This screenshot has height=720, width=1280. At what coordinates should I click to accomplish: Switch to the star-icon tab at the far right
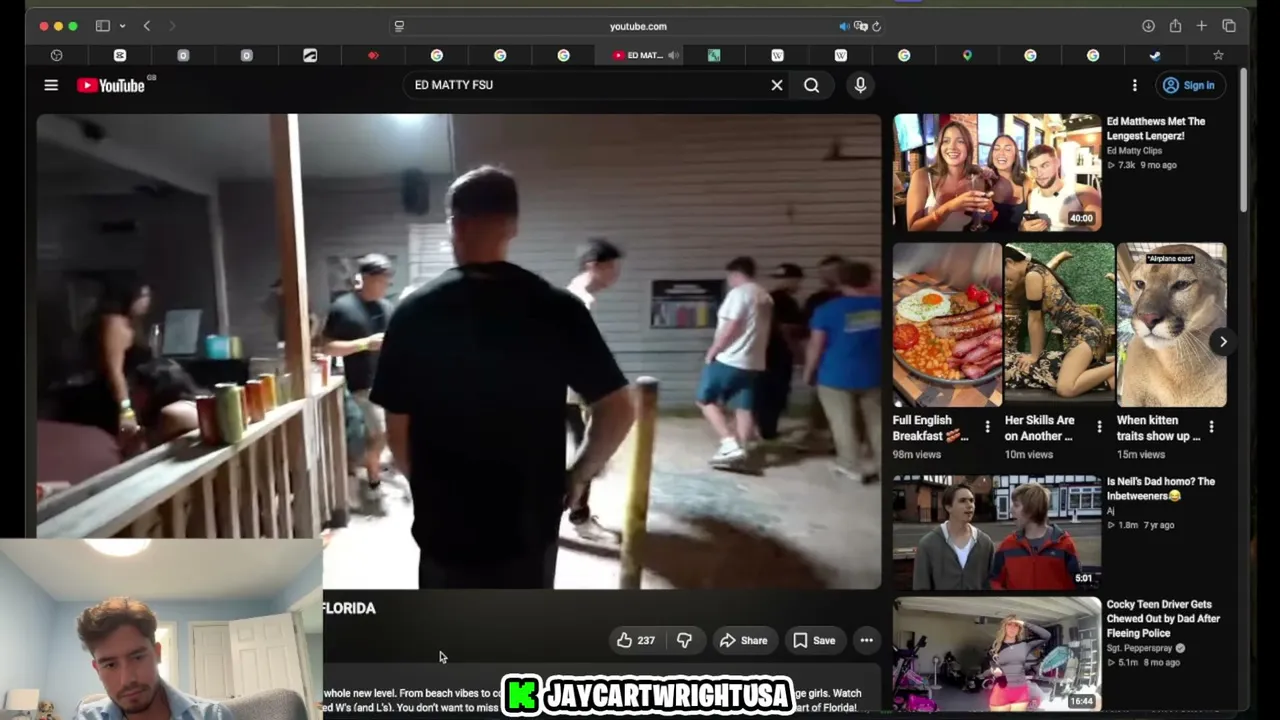point(1218,55)
